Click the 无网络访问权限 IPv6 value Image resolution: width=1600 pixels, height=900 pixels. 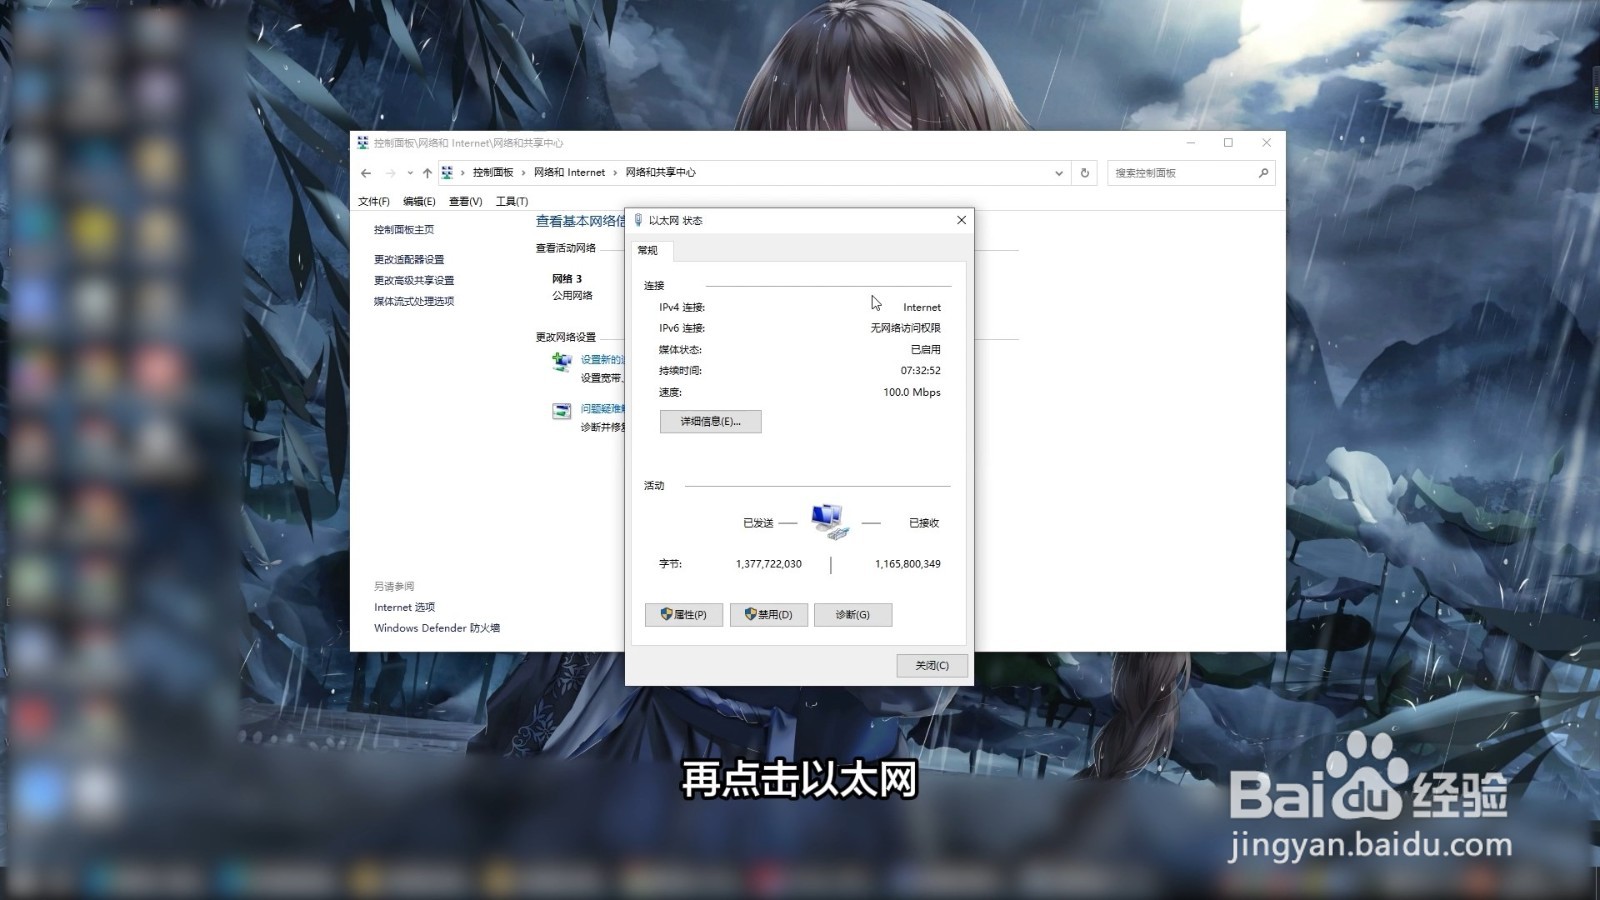[906, 328]
